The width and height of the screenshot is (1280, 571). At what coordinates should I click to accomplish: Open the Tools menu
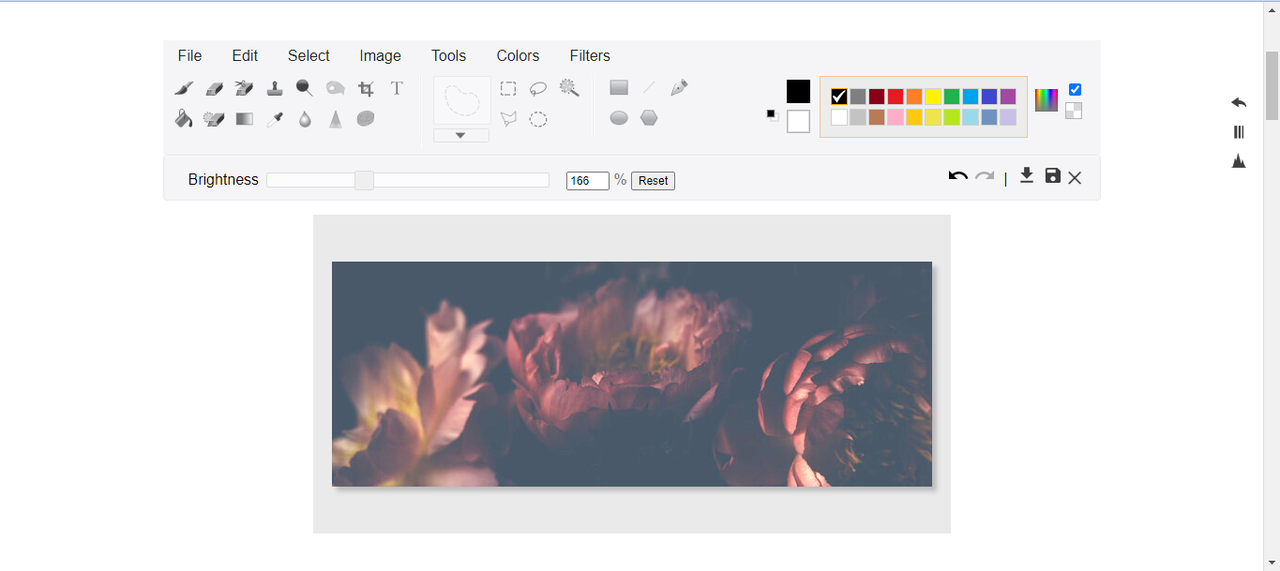(449, 56)
